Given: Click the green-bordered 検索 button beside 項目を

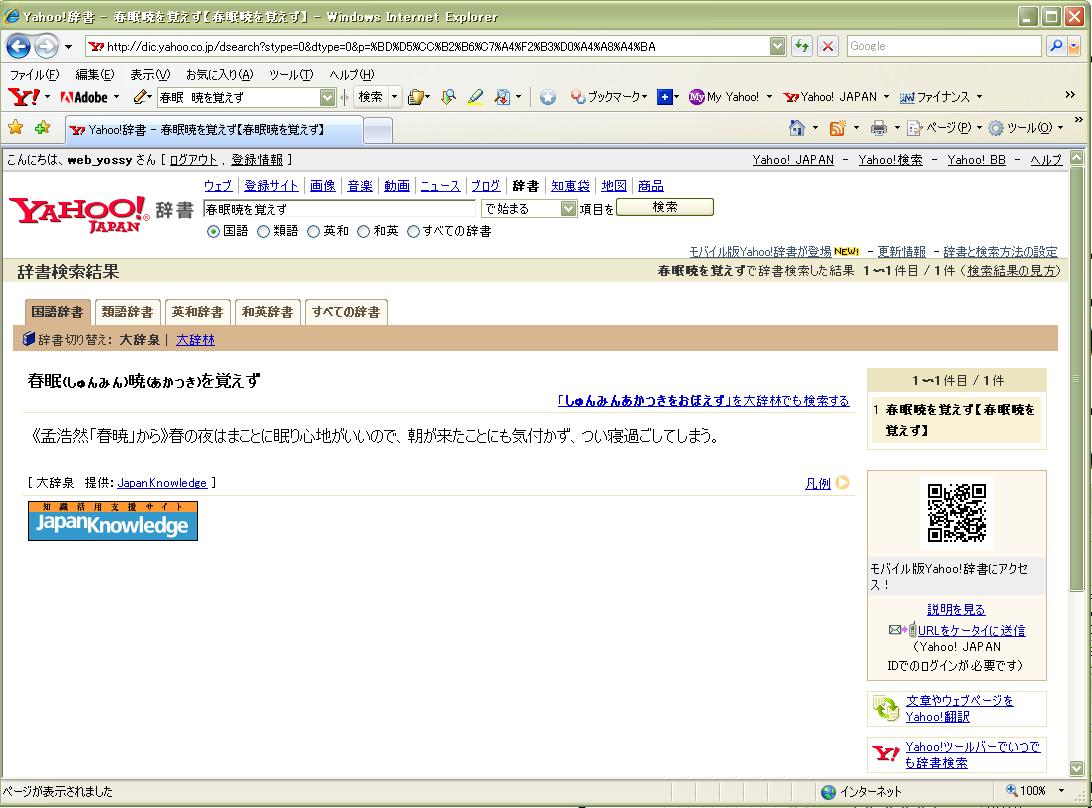Looking at the screenshot, I should (x=665, y=207).
